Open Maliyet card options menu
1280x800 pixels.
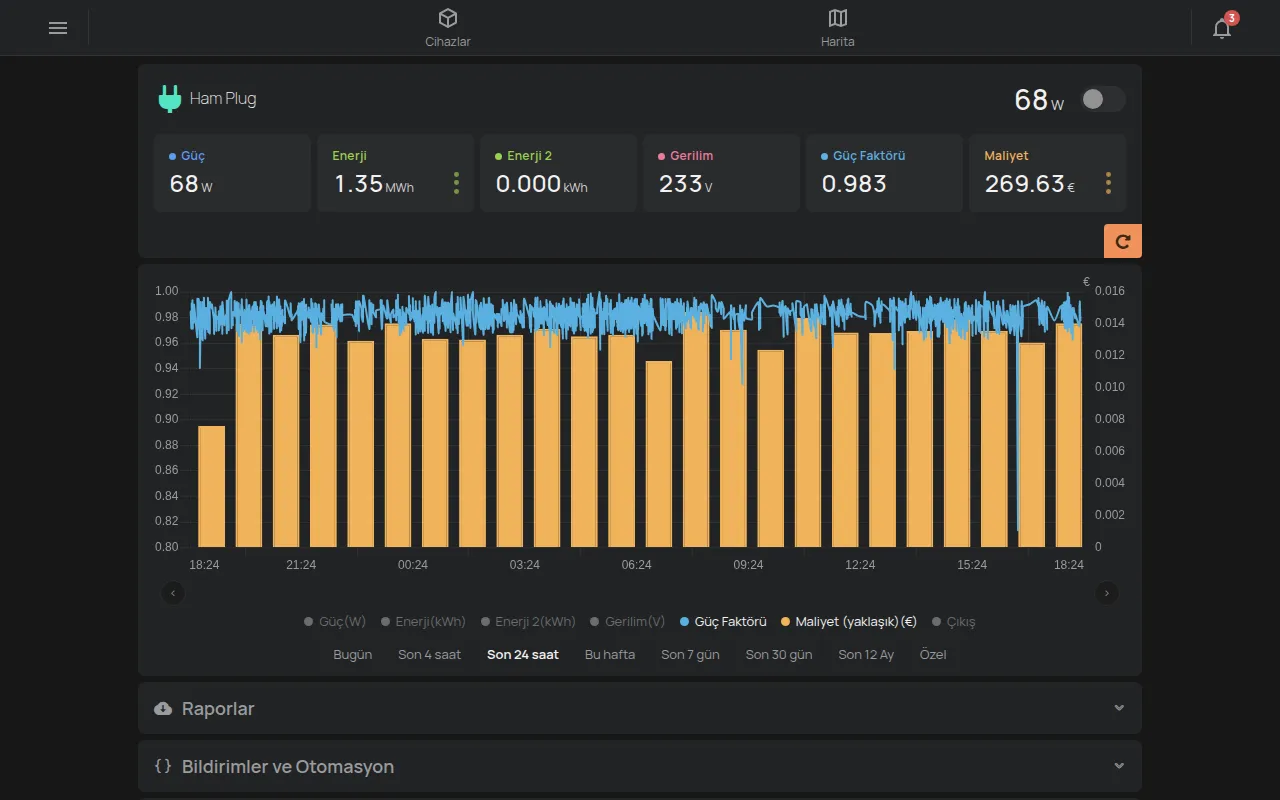point(1108,183)
